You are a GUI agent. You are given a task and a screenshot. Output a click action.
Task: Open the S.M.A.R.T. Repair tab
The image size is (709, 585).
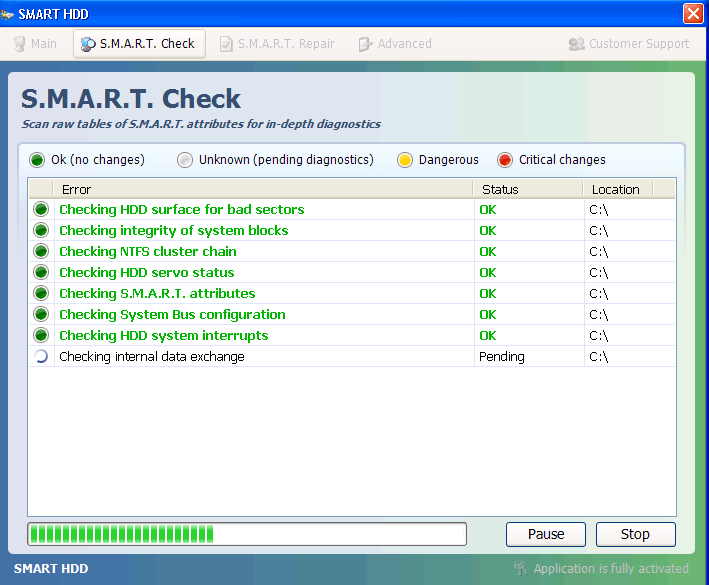pyautogui.click(x=277, y=44)
